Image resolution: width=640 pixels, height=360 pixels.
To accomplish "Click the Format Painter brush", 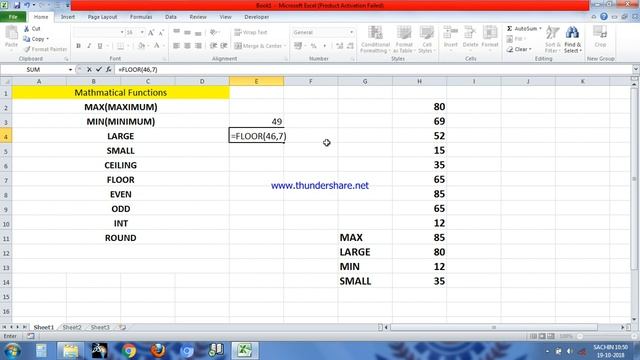I will pyautogui.click(x=27, y=49).
